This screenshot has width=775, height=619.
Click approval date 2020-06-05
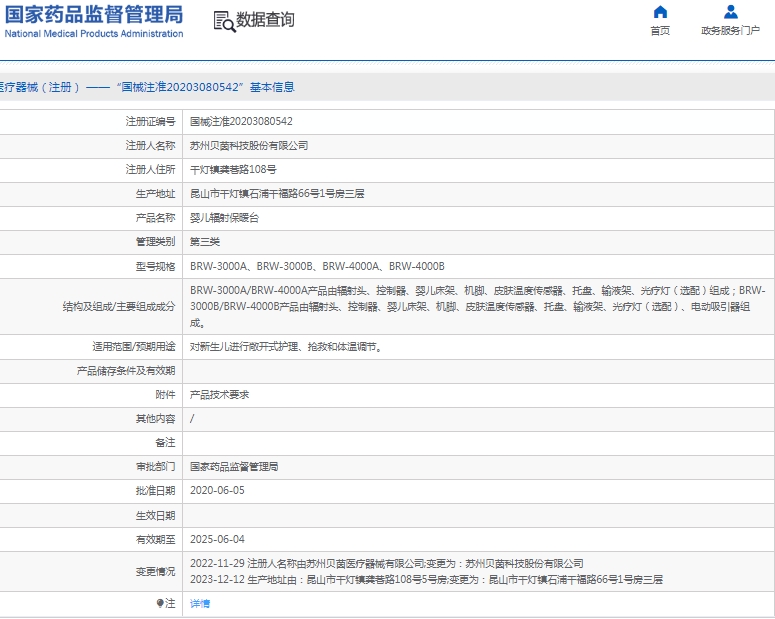(x=217, y=490)
